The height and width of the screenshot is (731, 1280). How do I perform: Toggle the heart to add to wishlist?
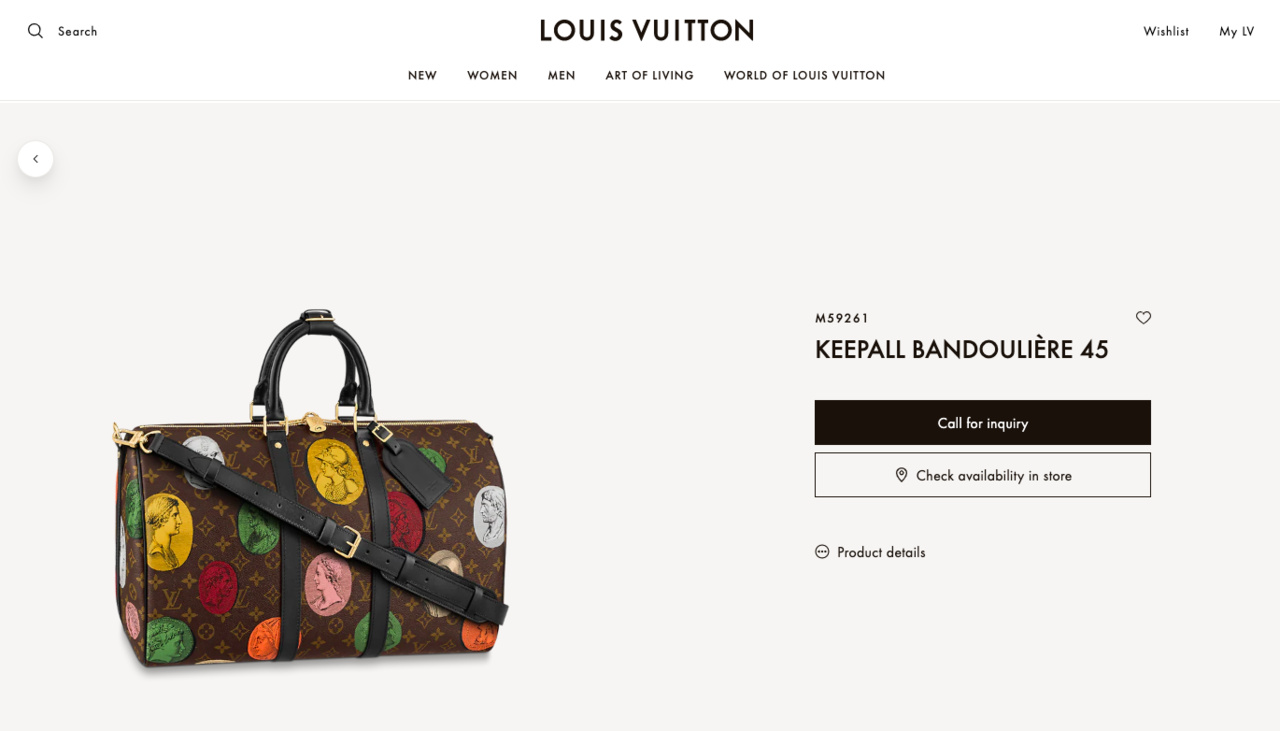1143,317
